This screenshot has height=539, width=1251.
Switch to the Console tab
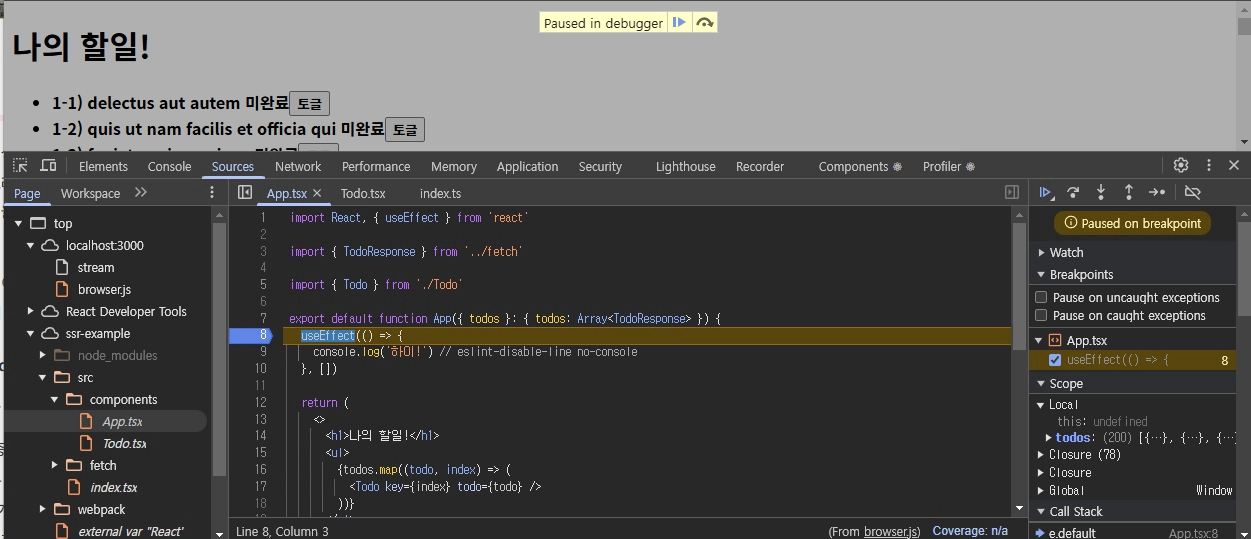click(169, 166)
